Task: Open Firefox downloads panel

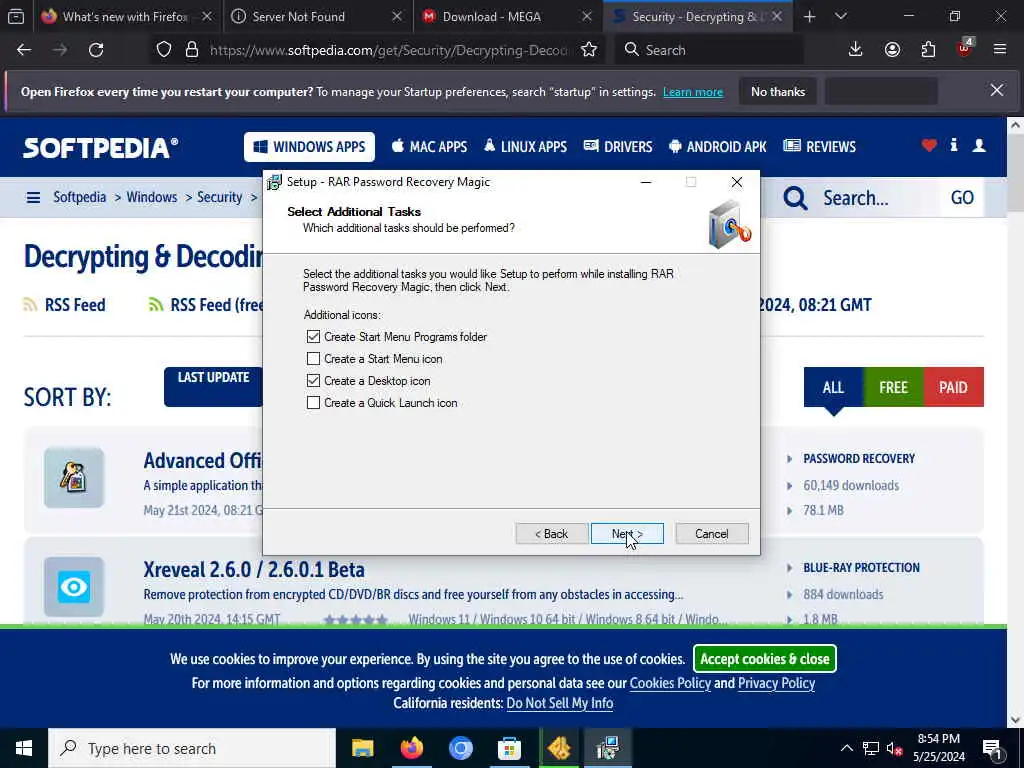Action: pos(856,50)
